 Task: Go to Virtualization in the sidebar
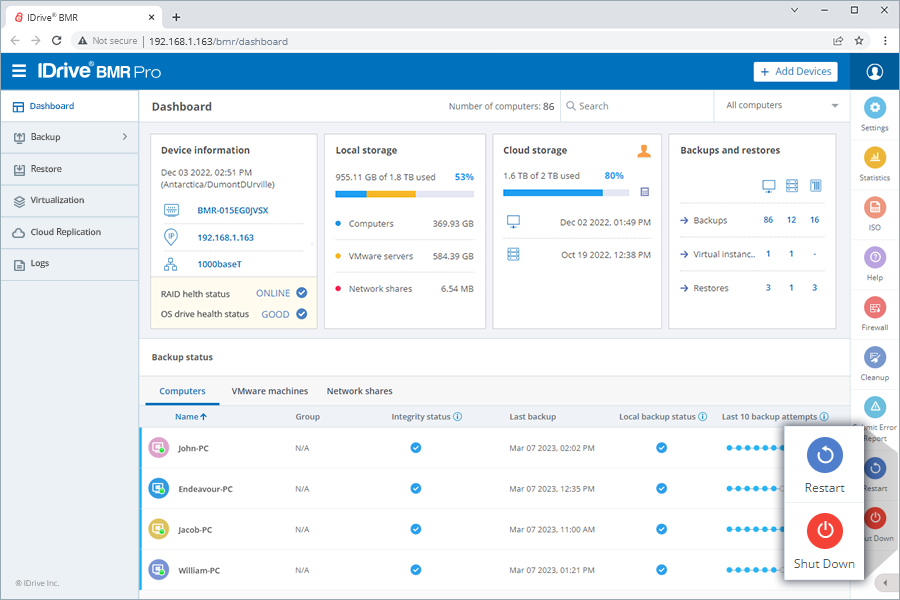[x=69, y=200]
